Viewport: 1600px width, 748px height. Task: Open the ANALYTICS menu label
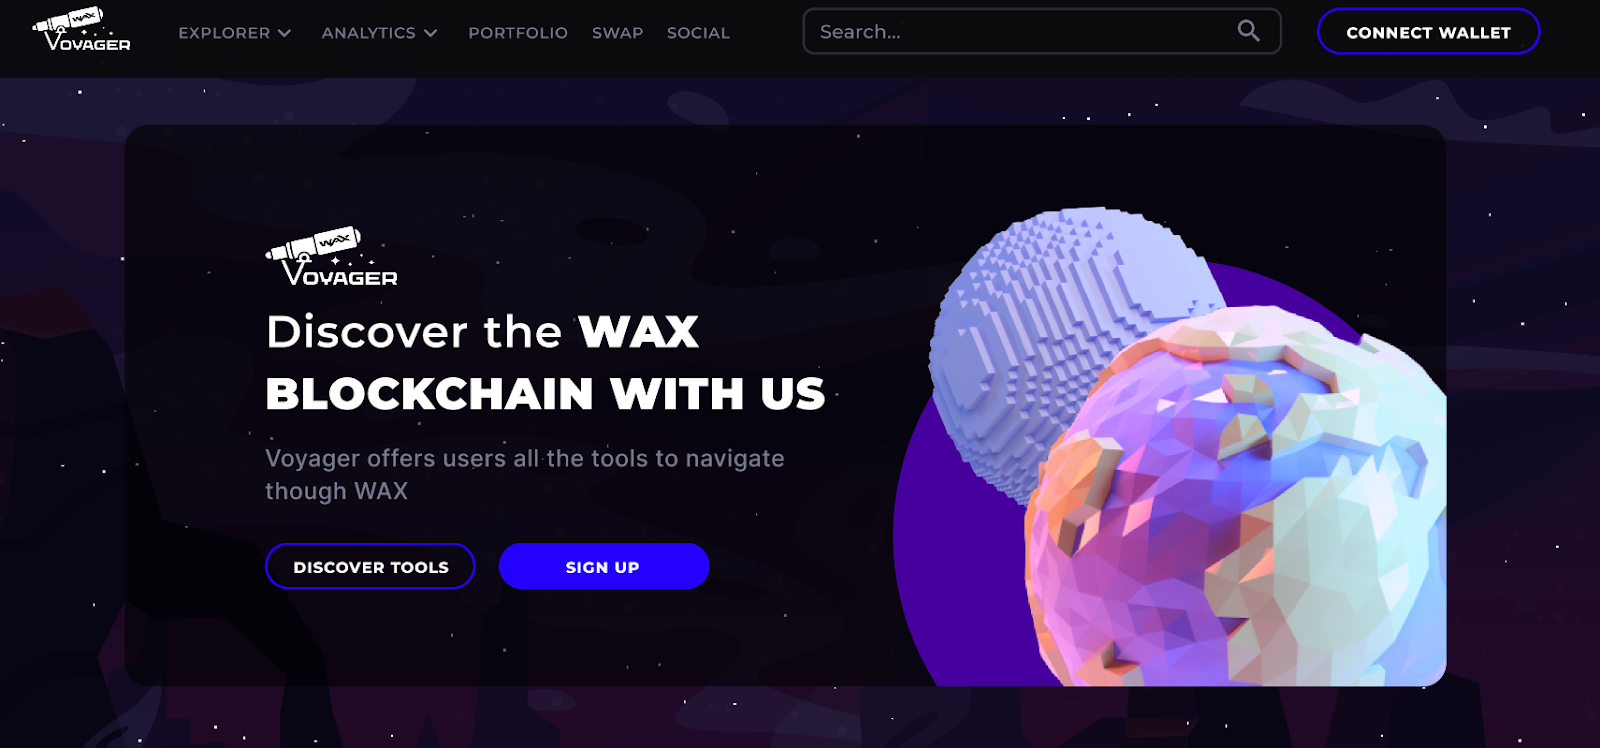click(x=368, y=33)
